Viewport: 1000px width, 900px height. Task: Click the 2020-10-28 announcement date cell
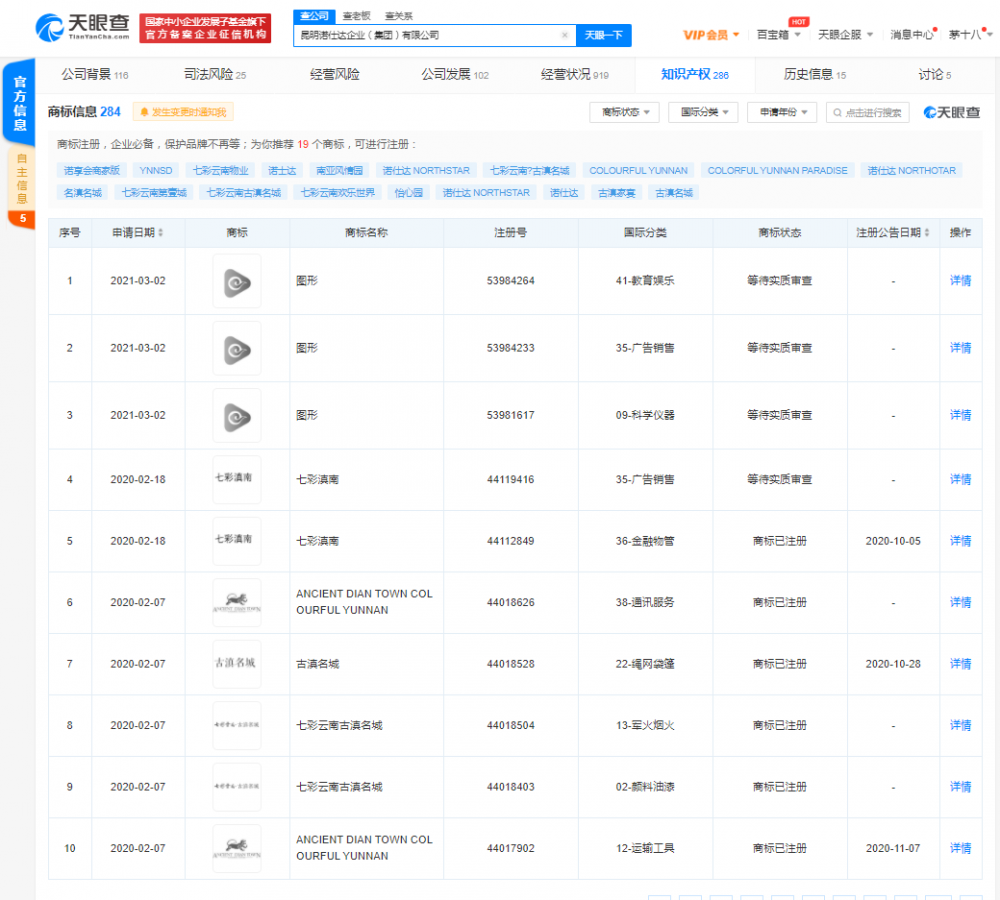(893, 664)
